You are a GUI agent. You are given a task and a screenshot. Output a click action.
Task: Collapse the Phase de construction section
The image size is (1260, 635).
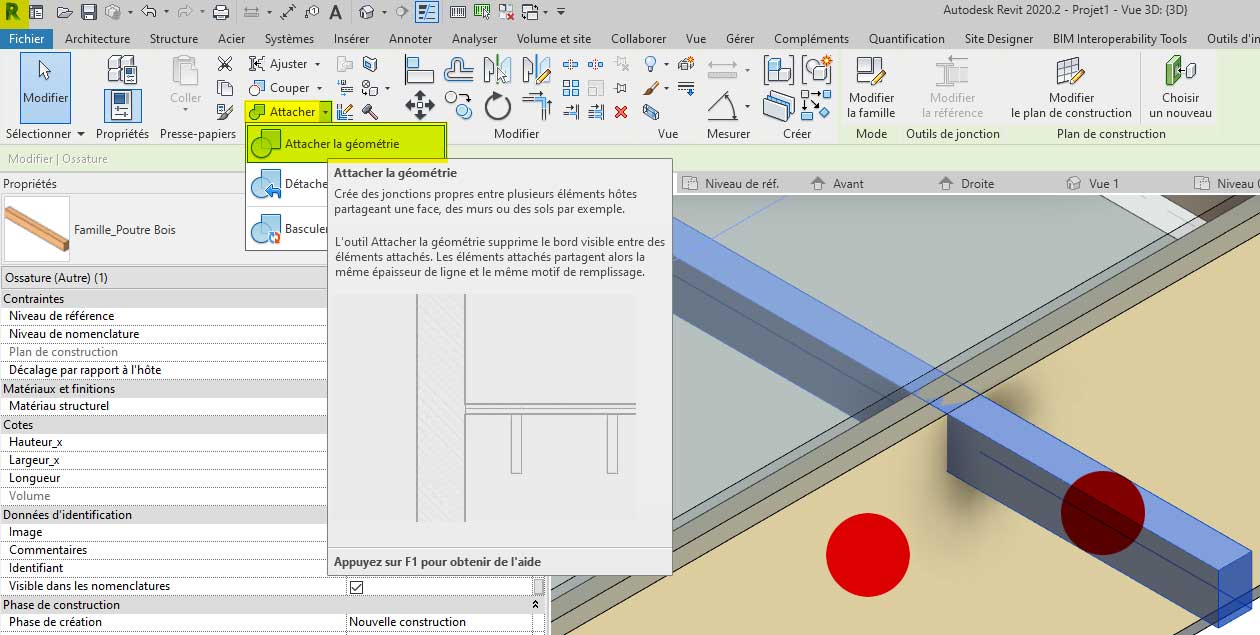pyautogui.click(x=536, y=605)
